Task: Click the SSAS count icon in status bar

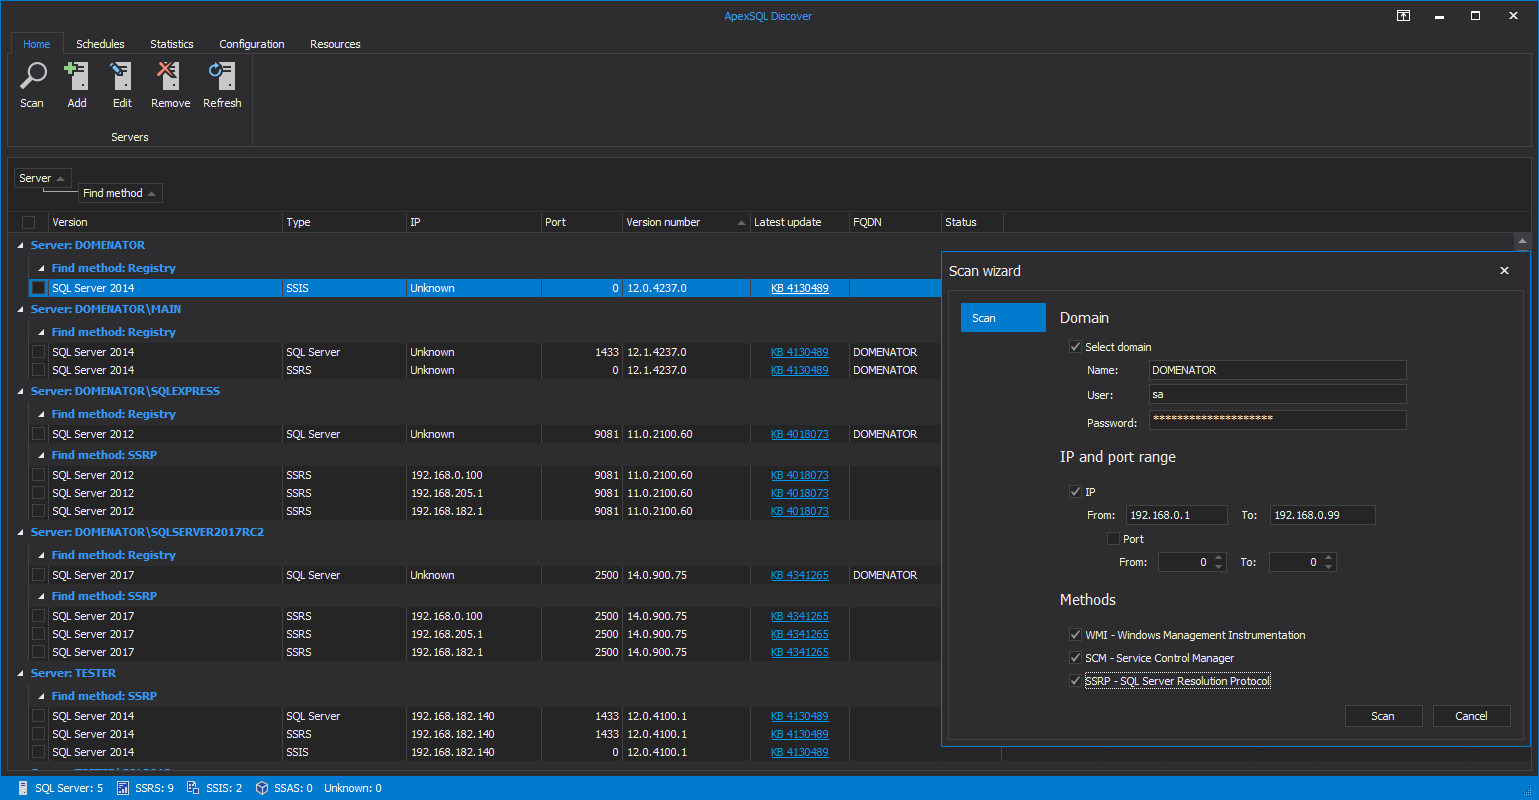Action: tap(262, 788)
